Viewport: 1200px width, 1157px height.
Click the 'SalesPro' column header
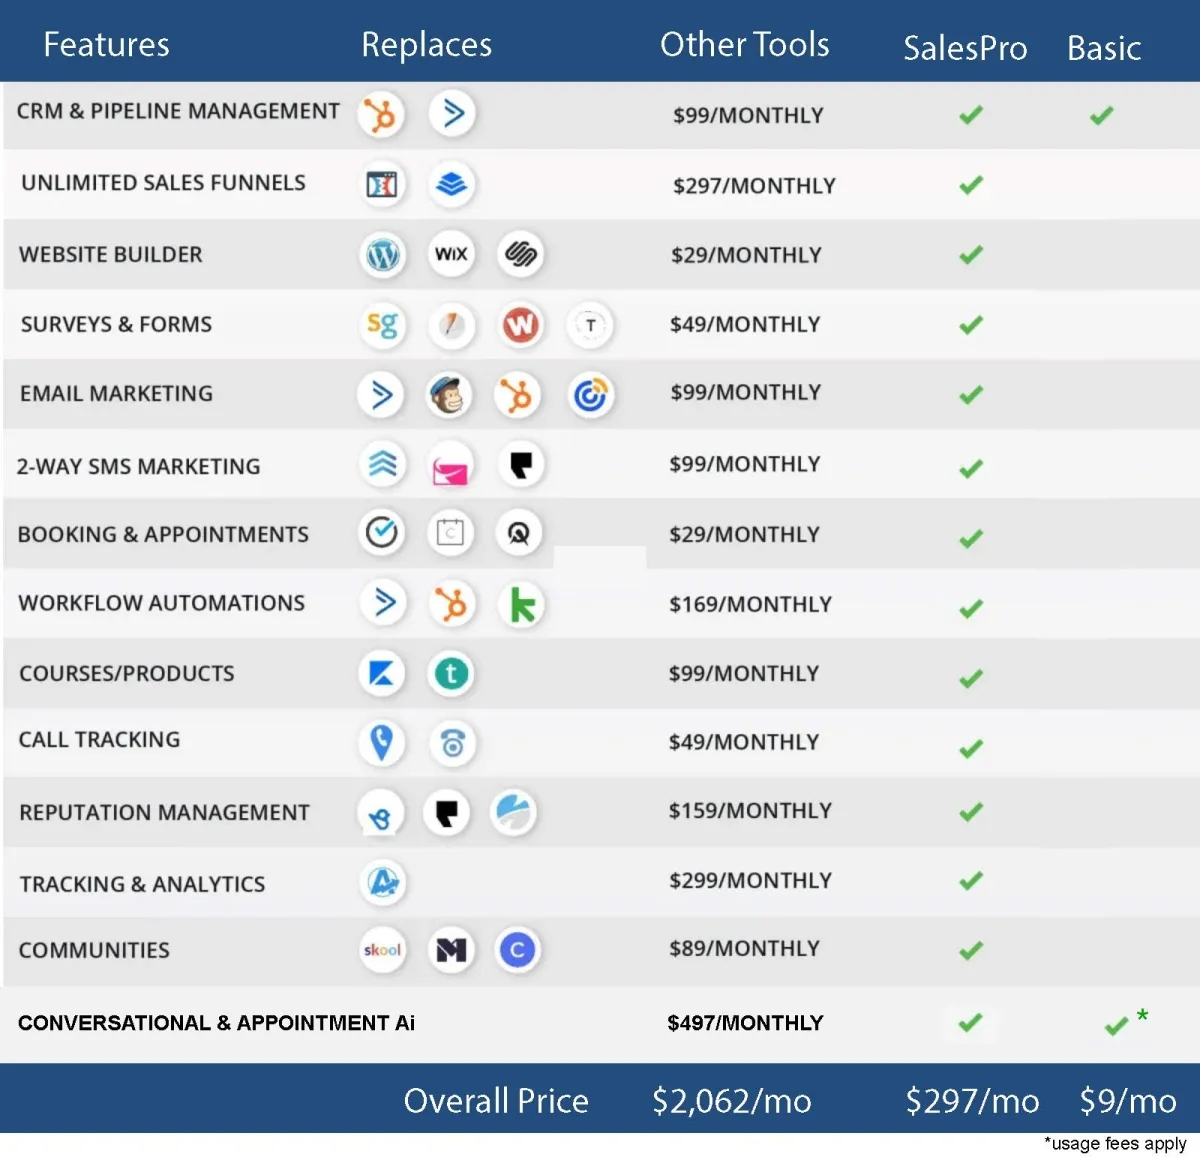[965, 48]
